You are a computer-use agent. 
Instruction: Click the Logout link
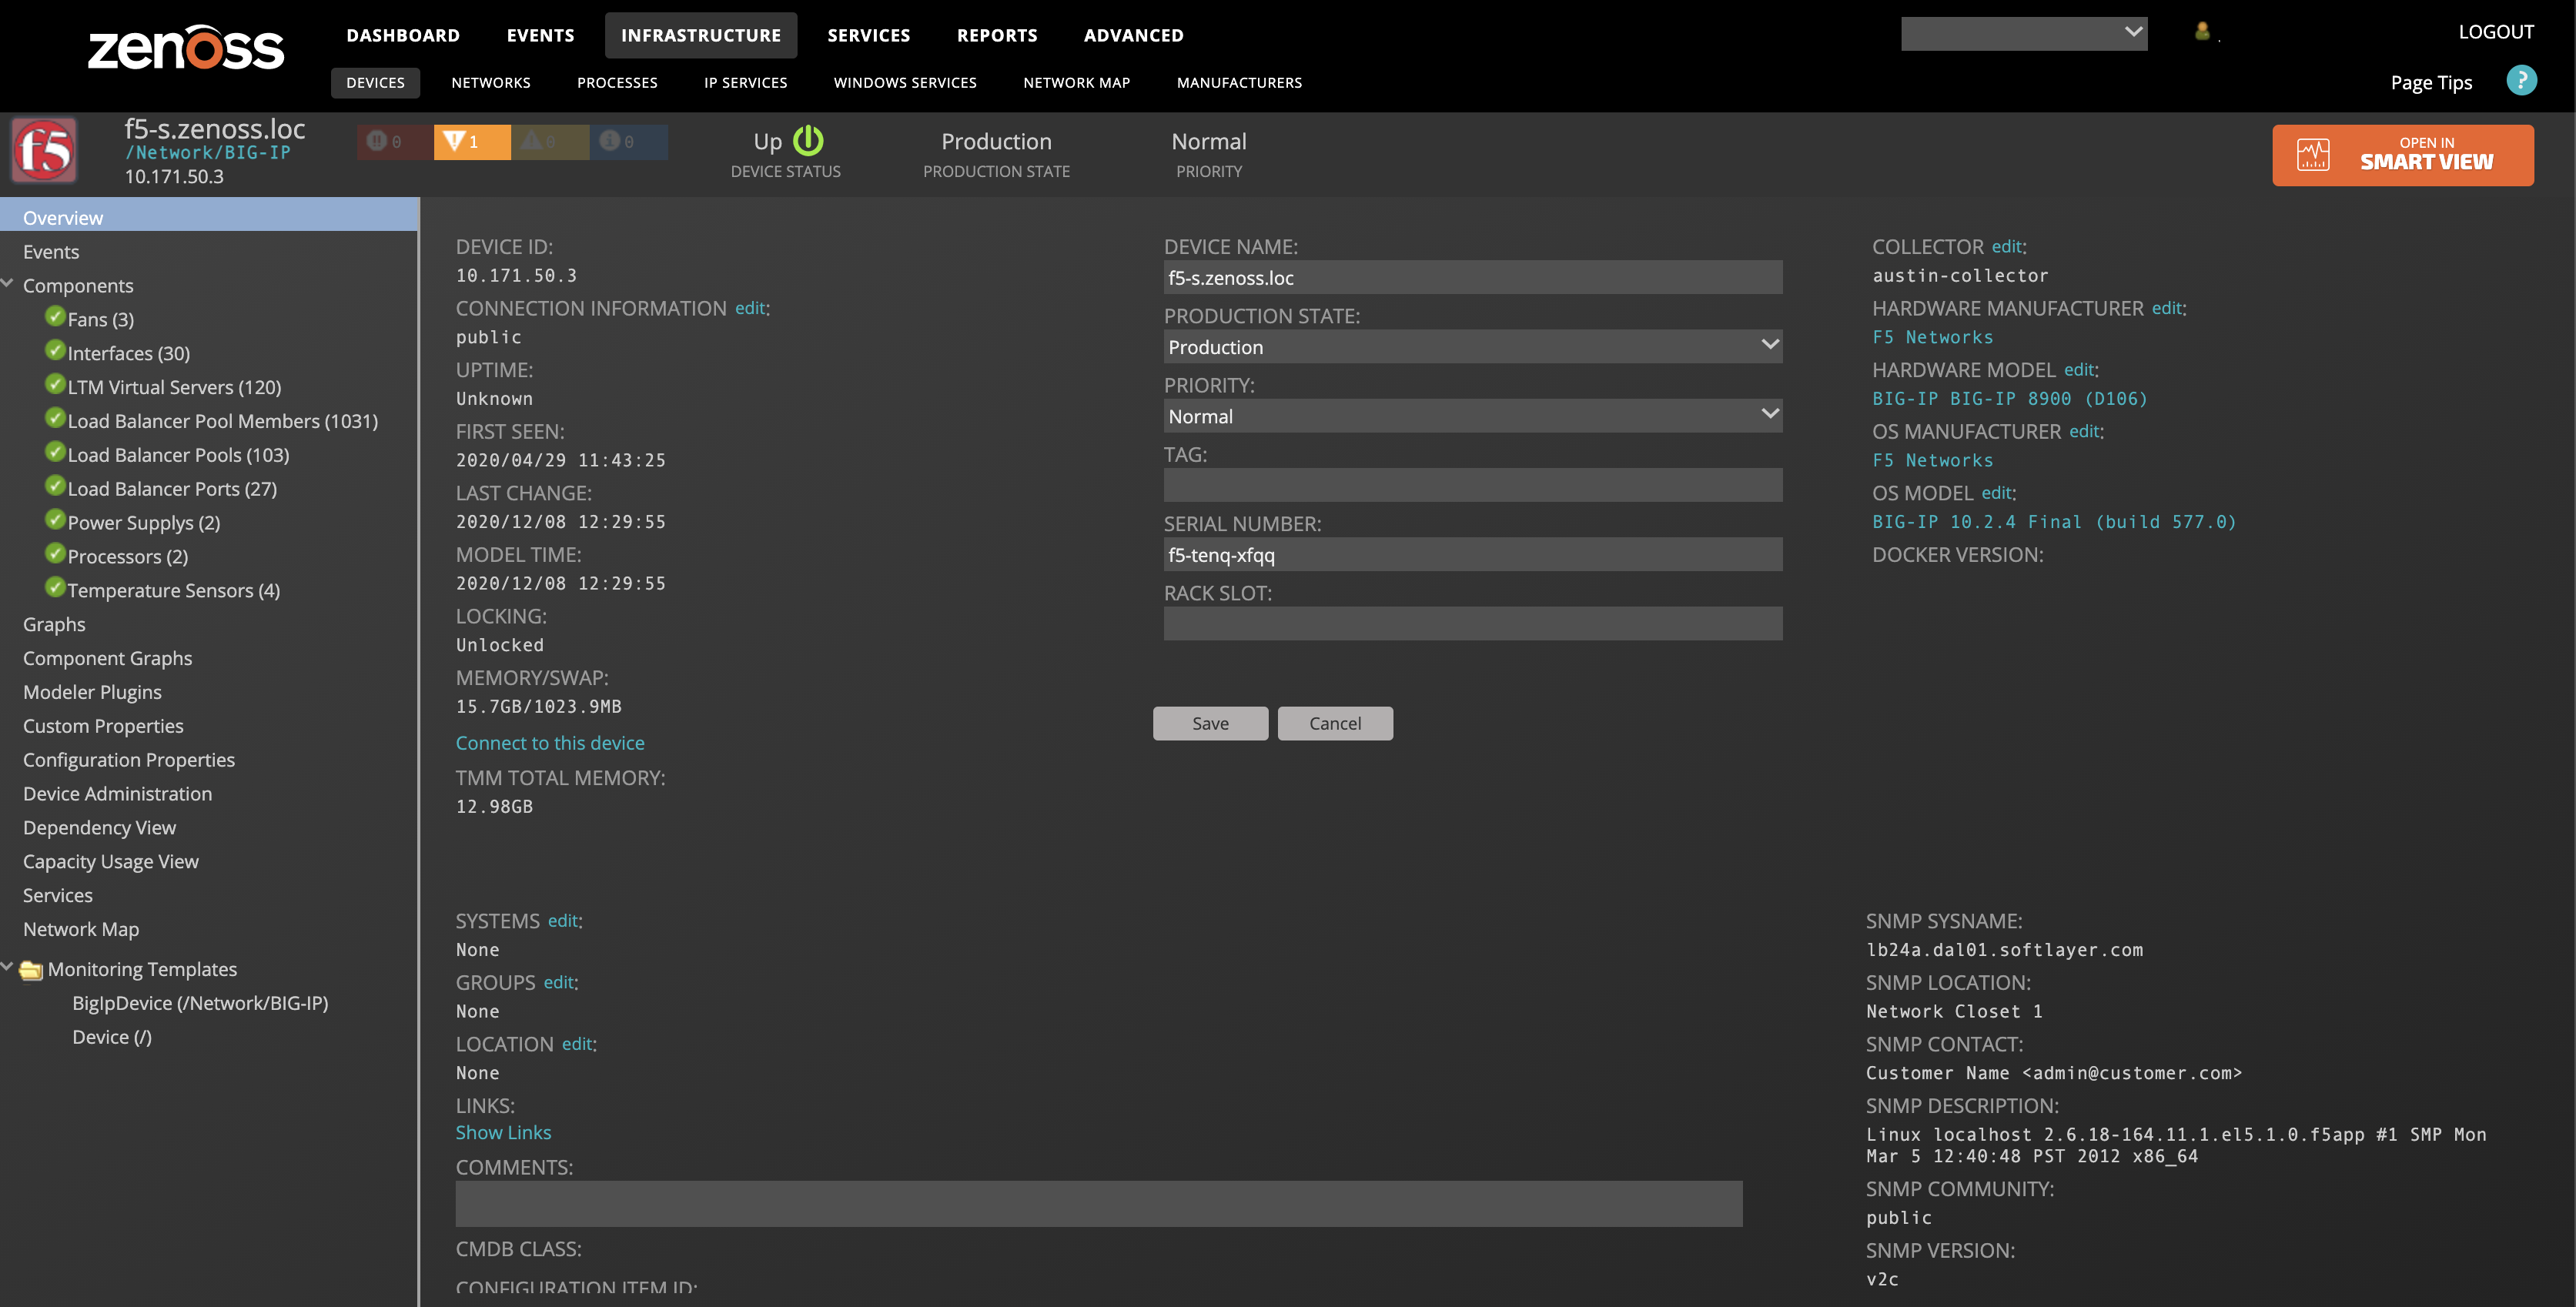[x=2496, y=31]
